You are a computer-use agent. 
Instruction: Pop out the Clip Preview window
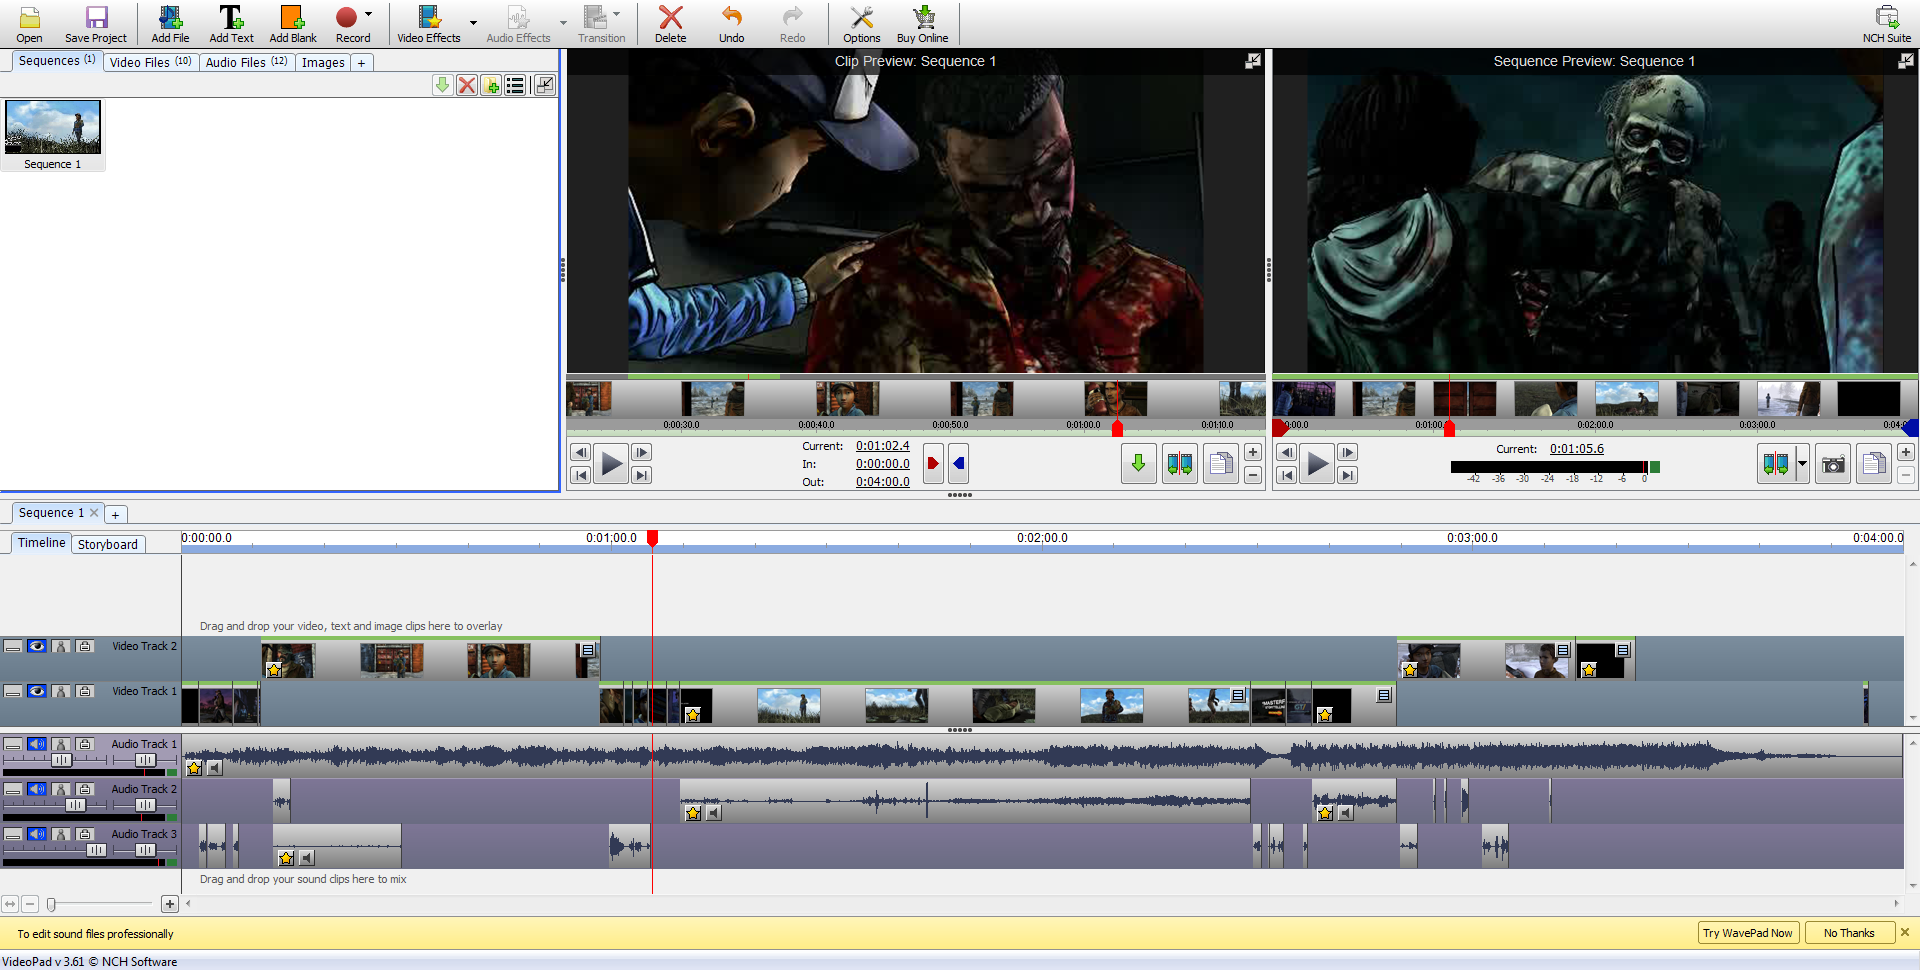(x=1253, y=61)
